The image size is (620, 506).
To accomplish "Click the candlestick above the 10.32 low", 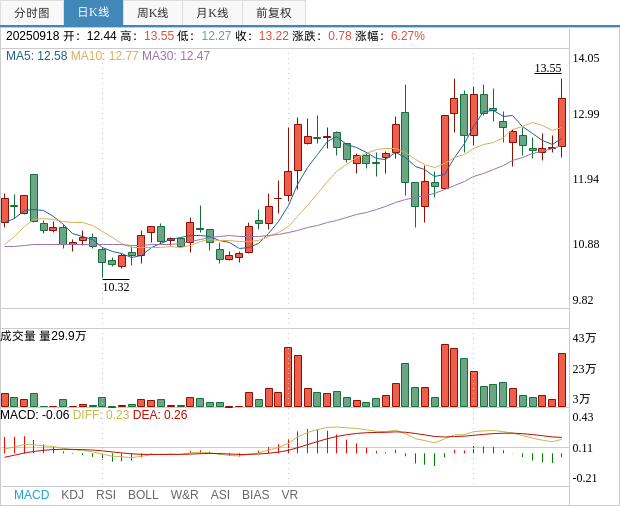I will click(x=102, y=256).
